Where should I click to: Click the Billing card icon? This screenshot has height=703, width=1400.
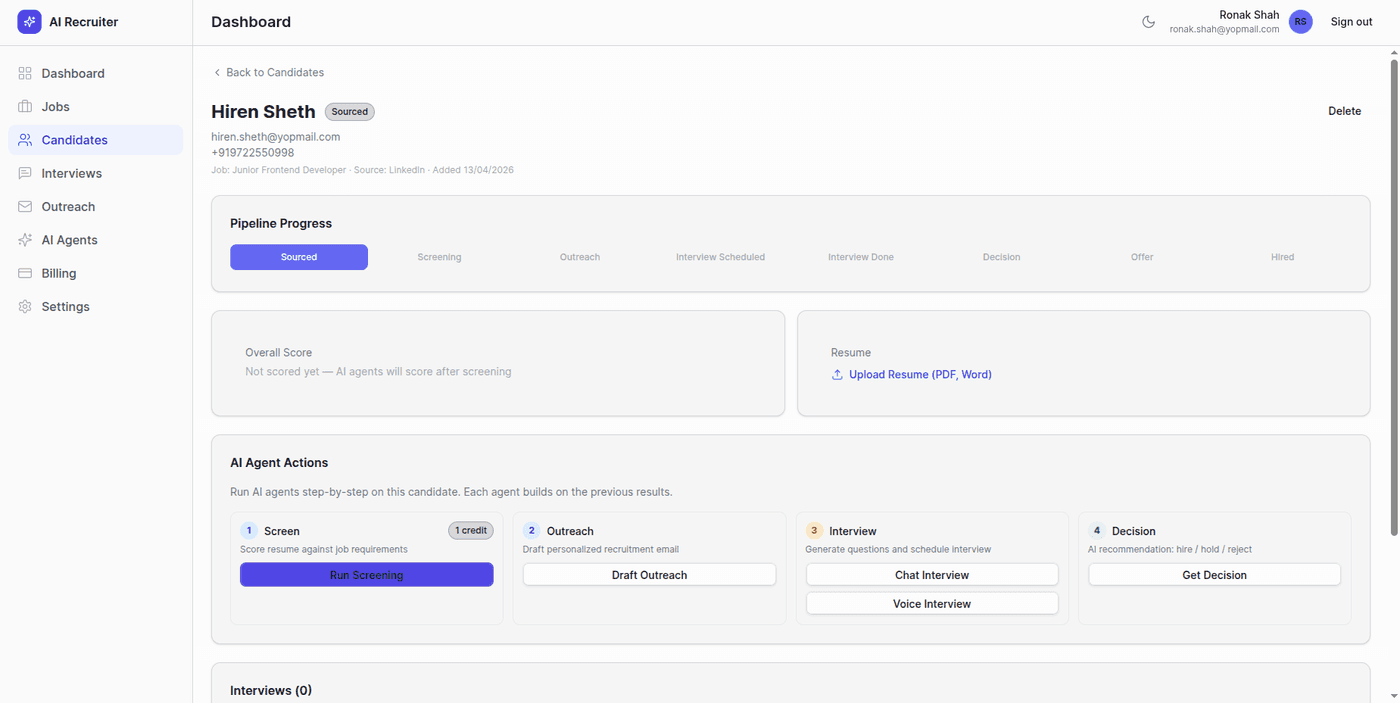pyautogui.click(x=25, y=273)
